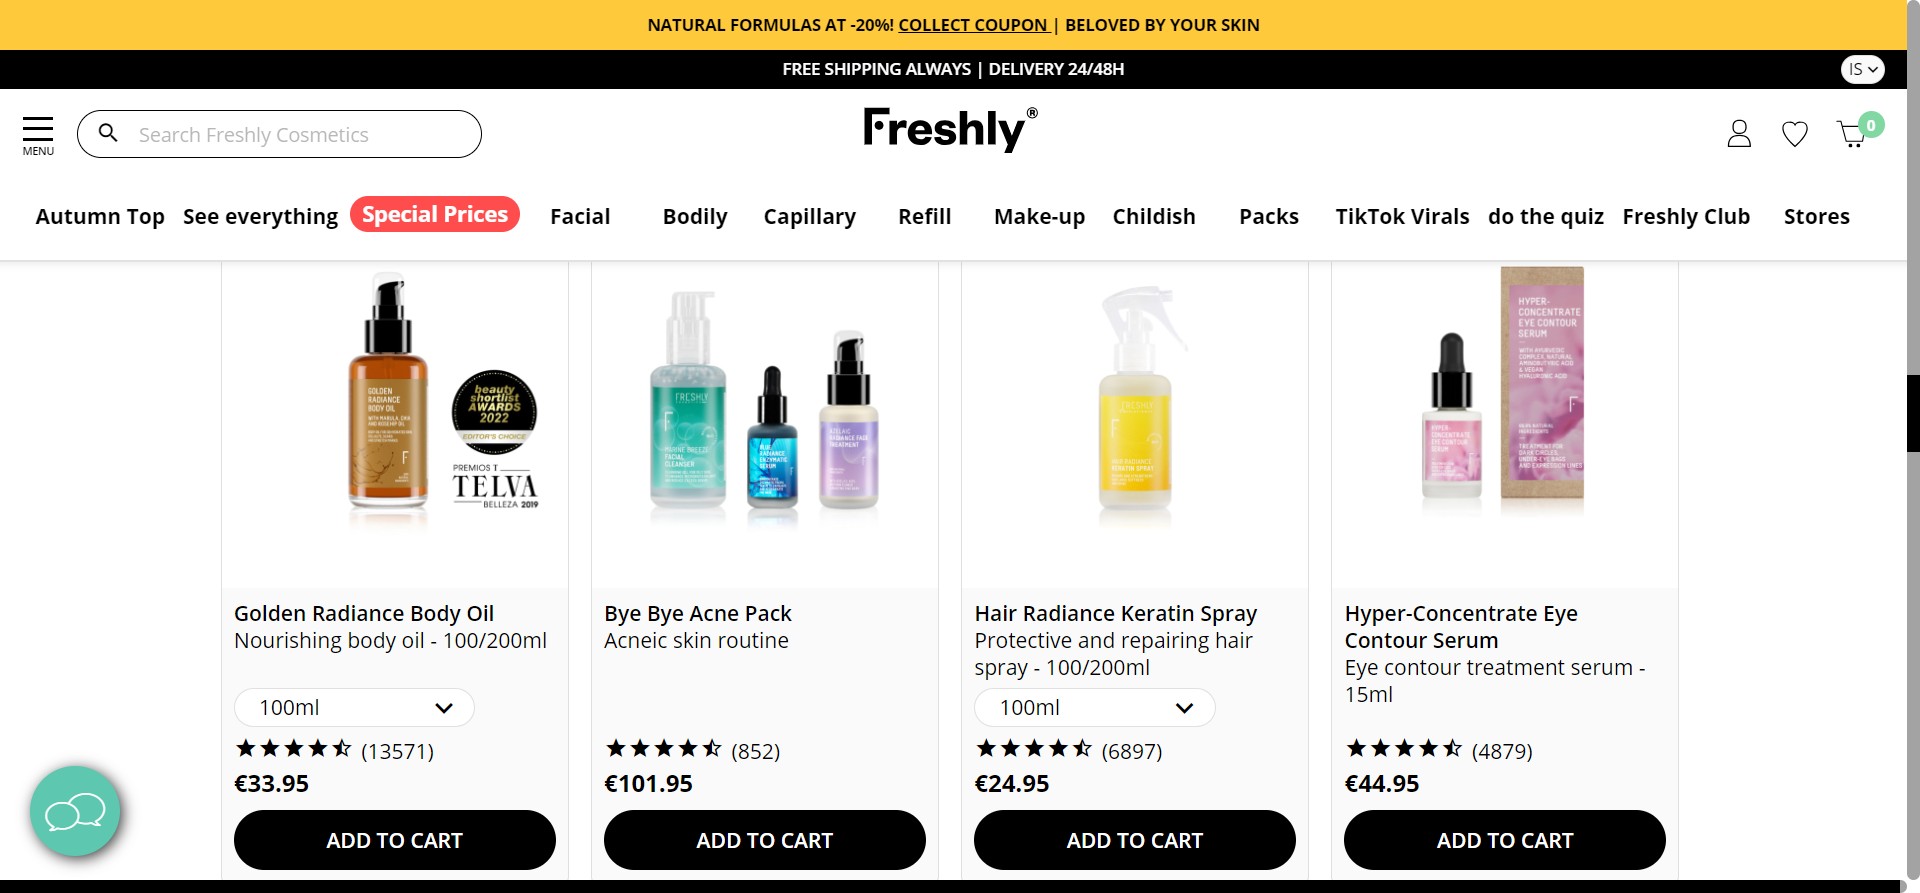Open the hamburger MENU icon
This screenshot has width=1920, height=893.
[x=38, y=134]
